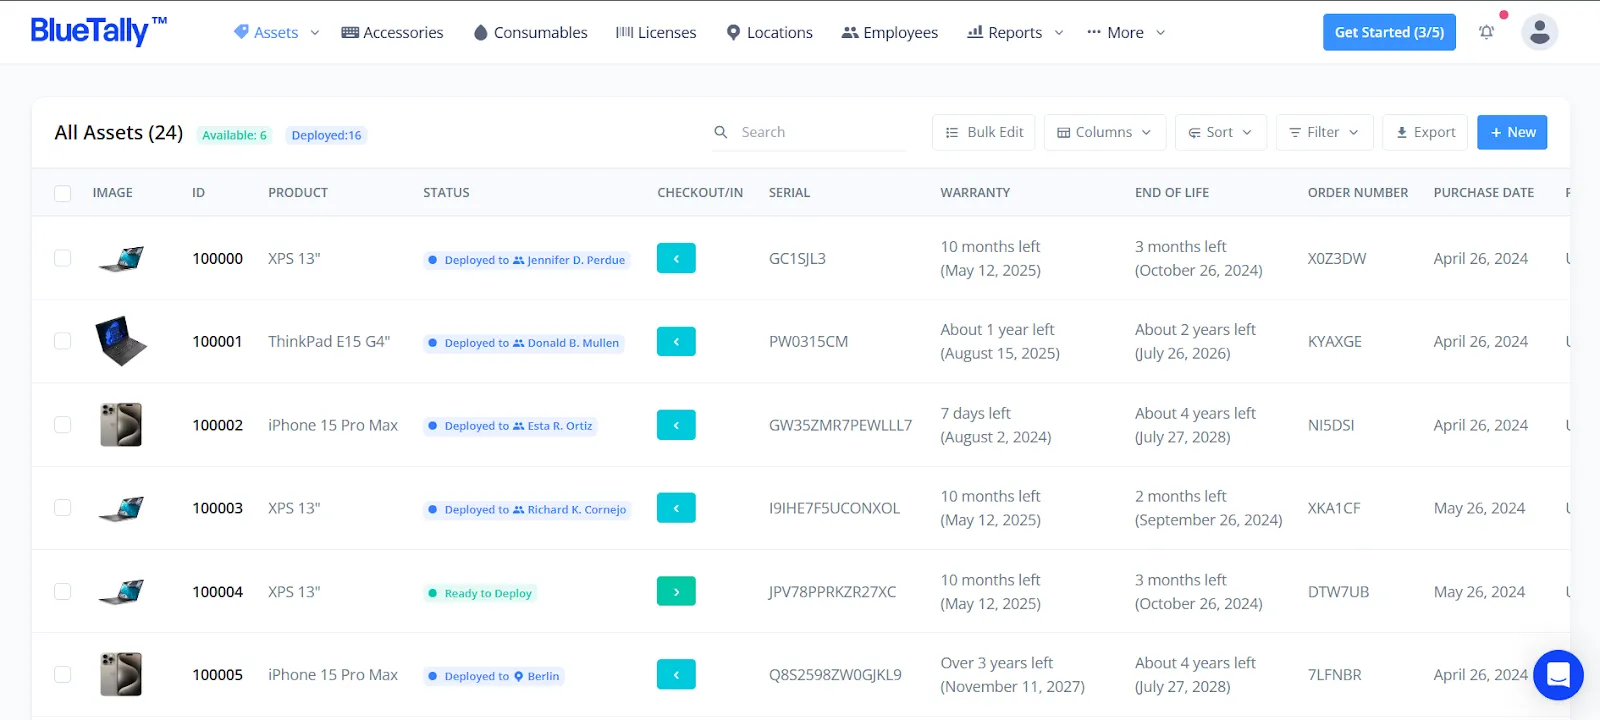Click product name ThinkPad E15 G4"
Image resolution: width=1600 pixels, height=720 pixels.
(x=329, y=341)
